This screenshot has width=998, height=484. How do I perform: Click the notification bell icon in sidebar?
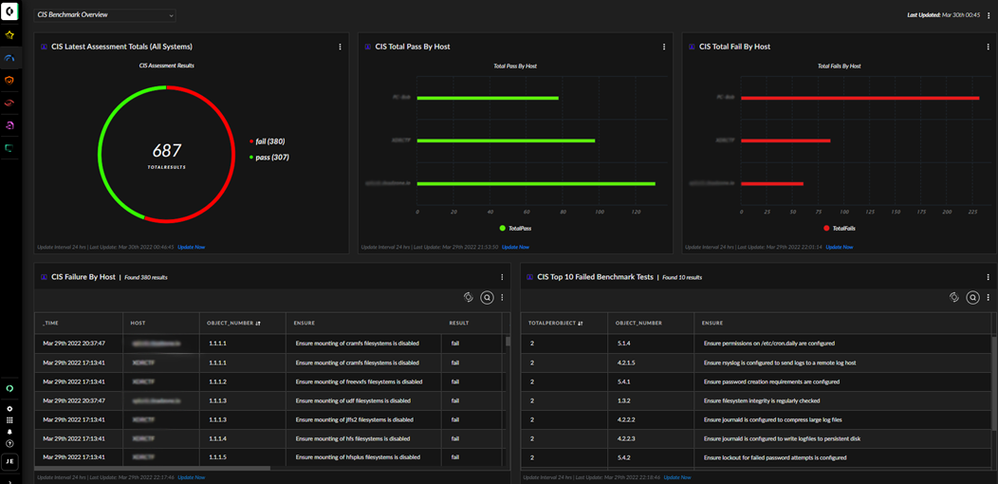(x=10, y=431)
